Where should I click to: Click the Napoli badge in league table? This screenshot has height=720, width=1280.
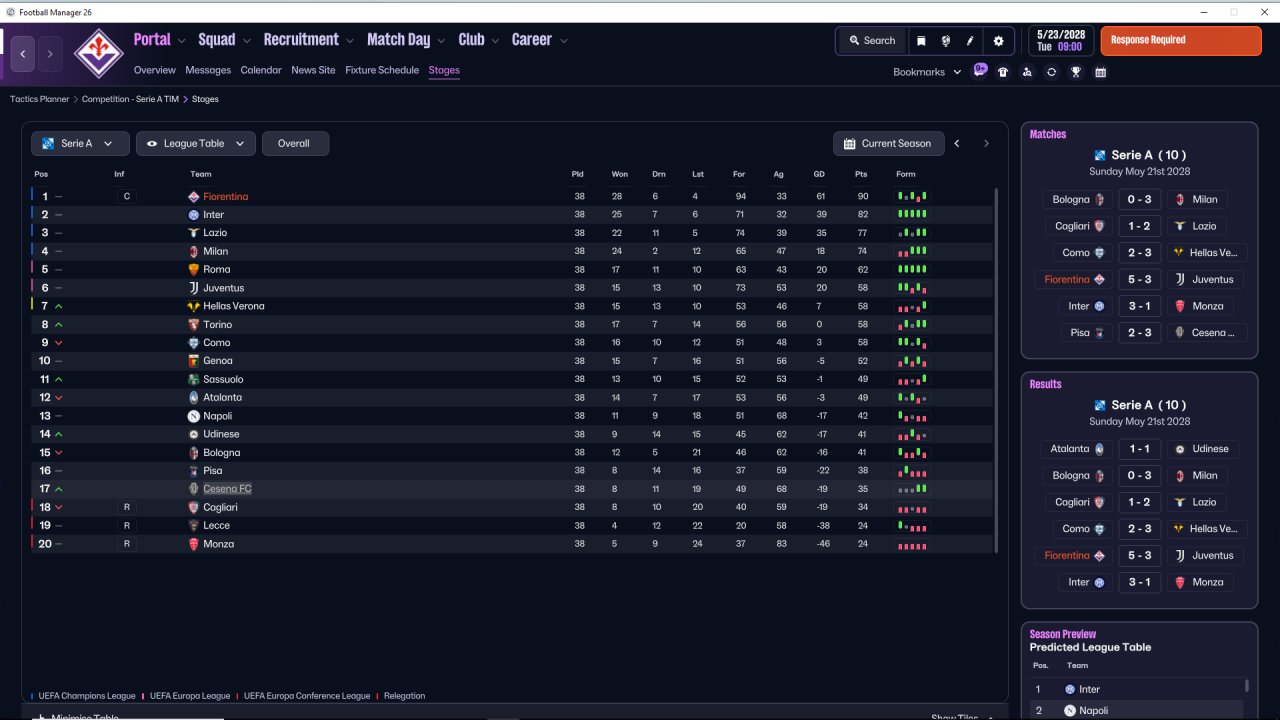pos(194,416)
